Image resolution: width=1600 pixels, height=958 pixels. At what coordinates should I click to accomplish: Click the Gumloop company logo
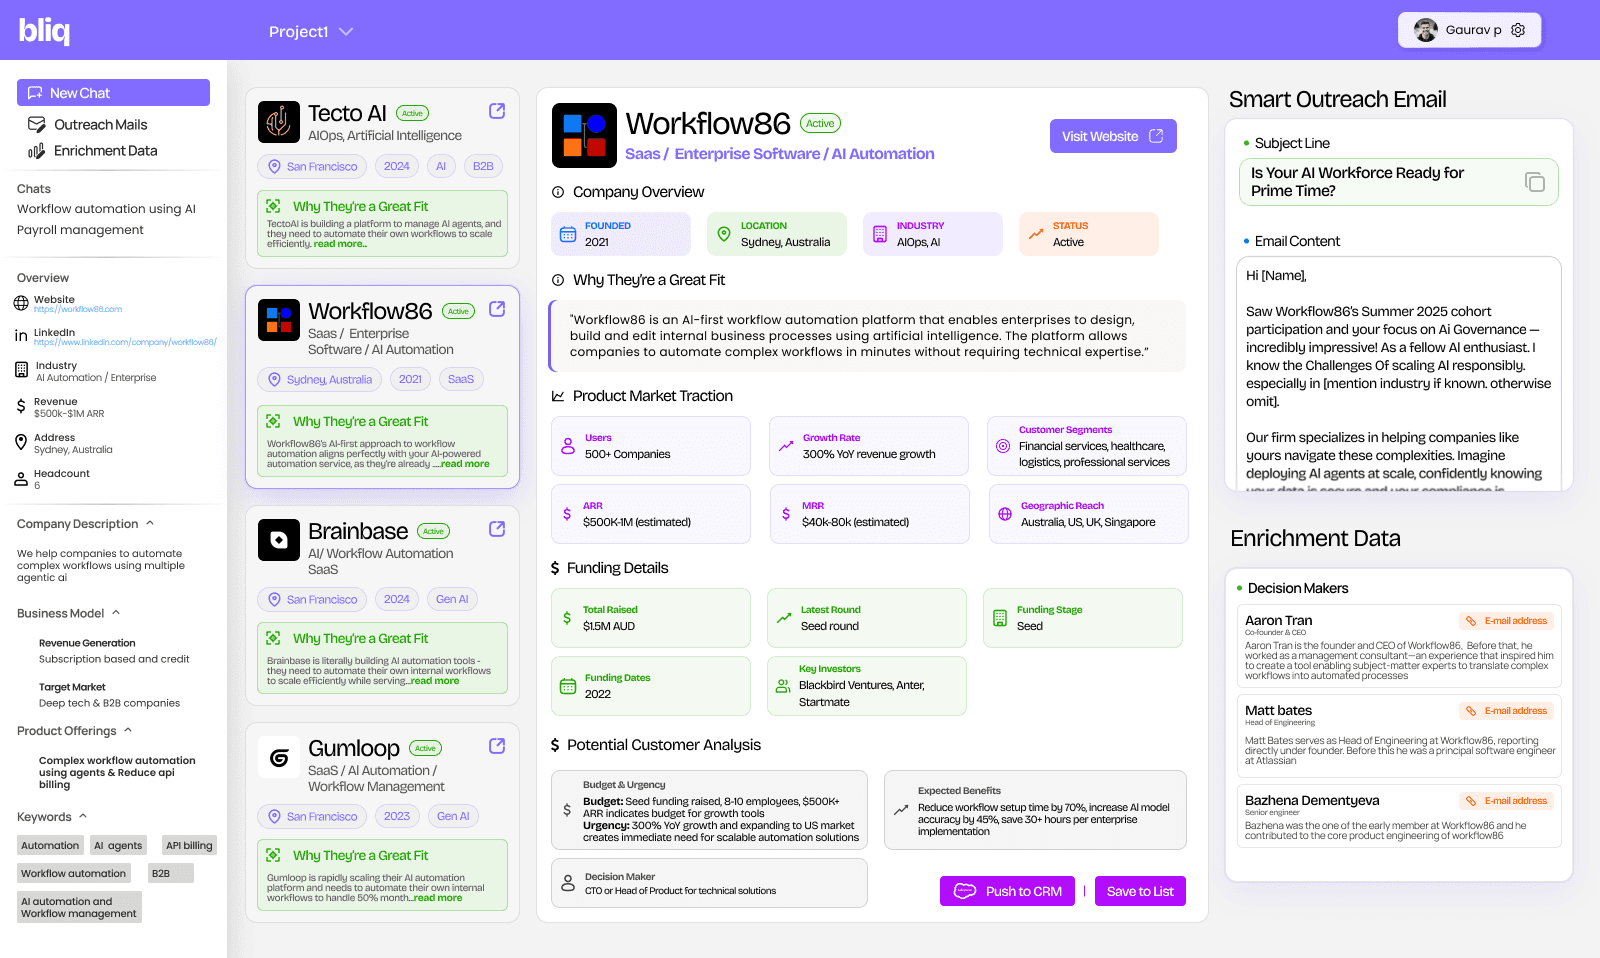click(279, 758)
